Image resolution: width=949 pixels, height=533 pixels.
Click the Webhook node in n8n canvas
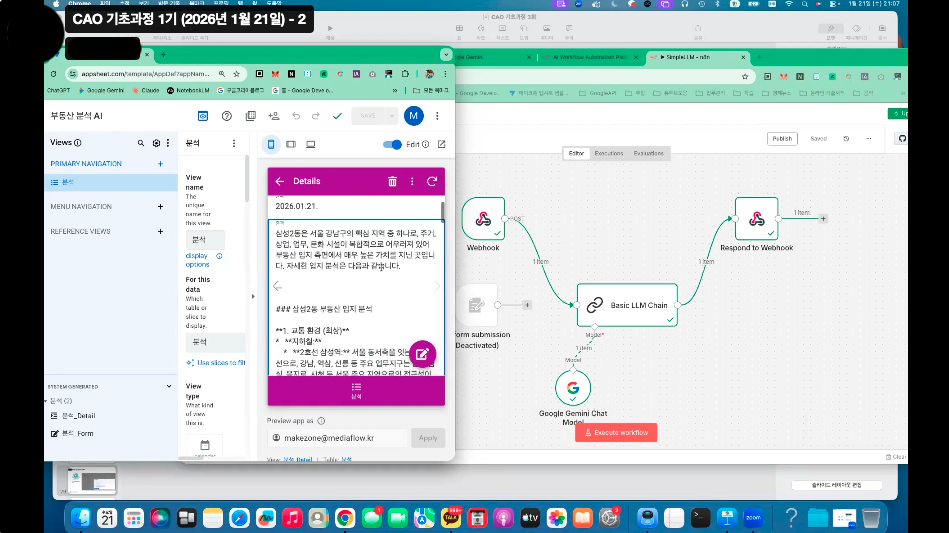pyautogui.click(x=483, y=219)
